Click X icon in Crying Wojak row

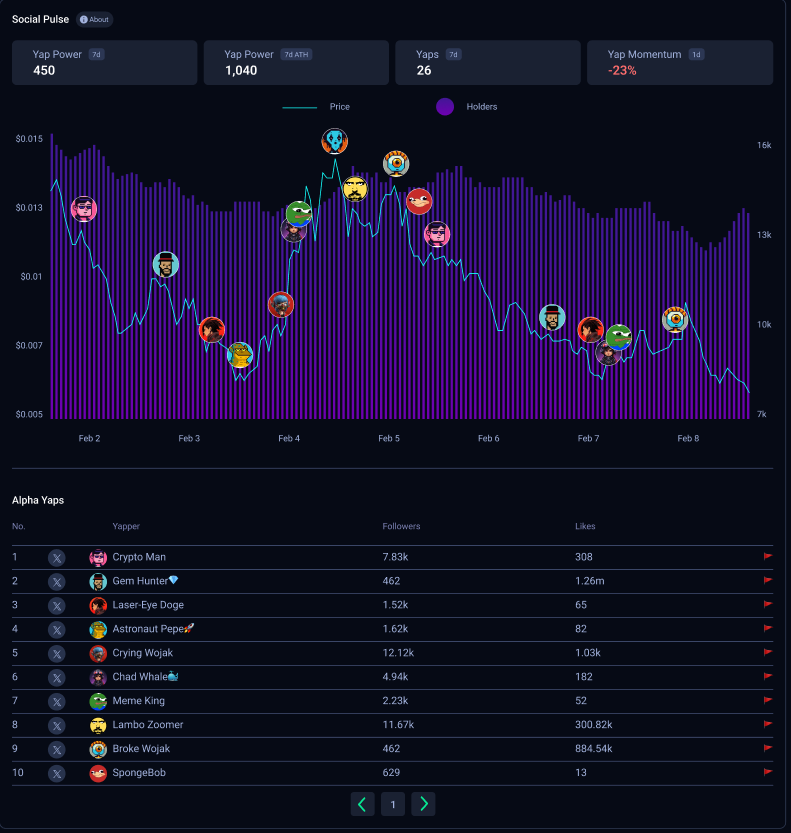pyautogui.click(x=57, y=654)
